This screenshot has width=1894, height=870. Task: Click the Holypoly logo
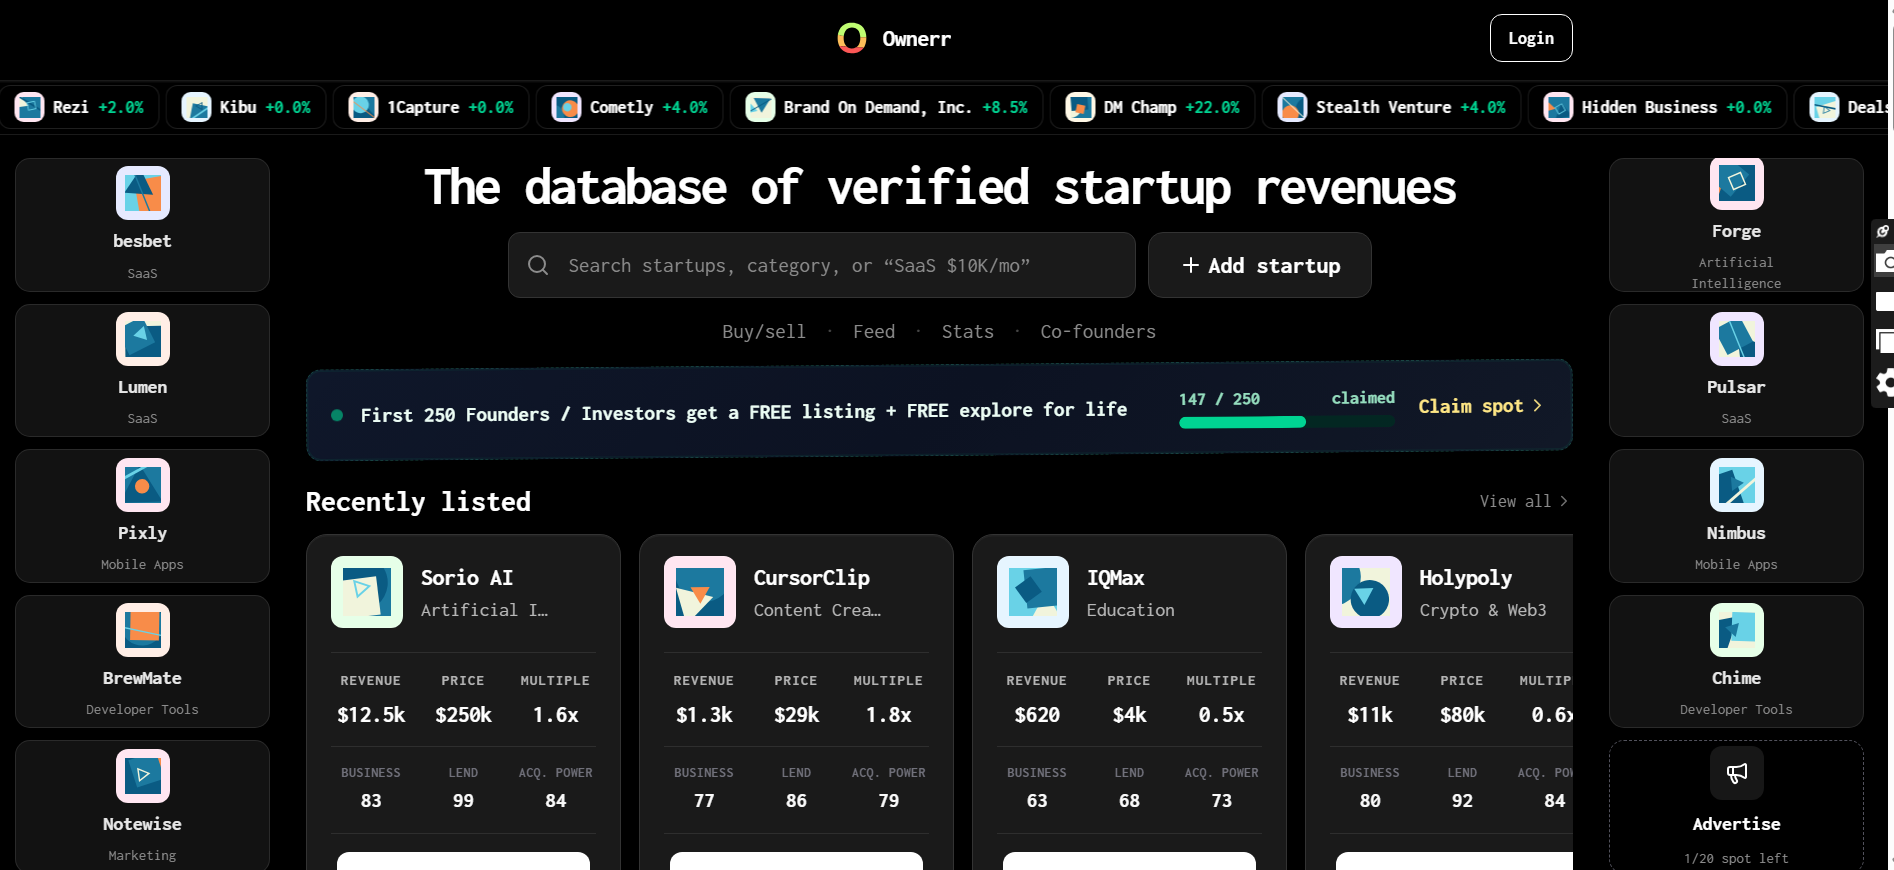1366,592
